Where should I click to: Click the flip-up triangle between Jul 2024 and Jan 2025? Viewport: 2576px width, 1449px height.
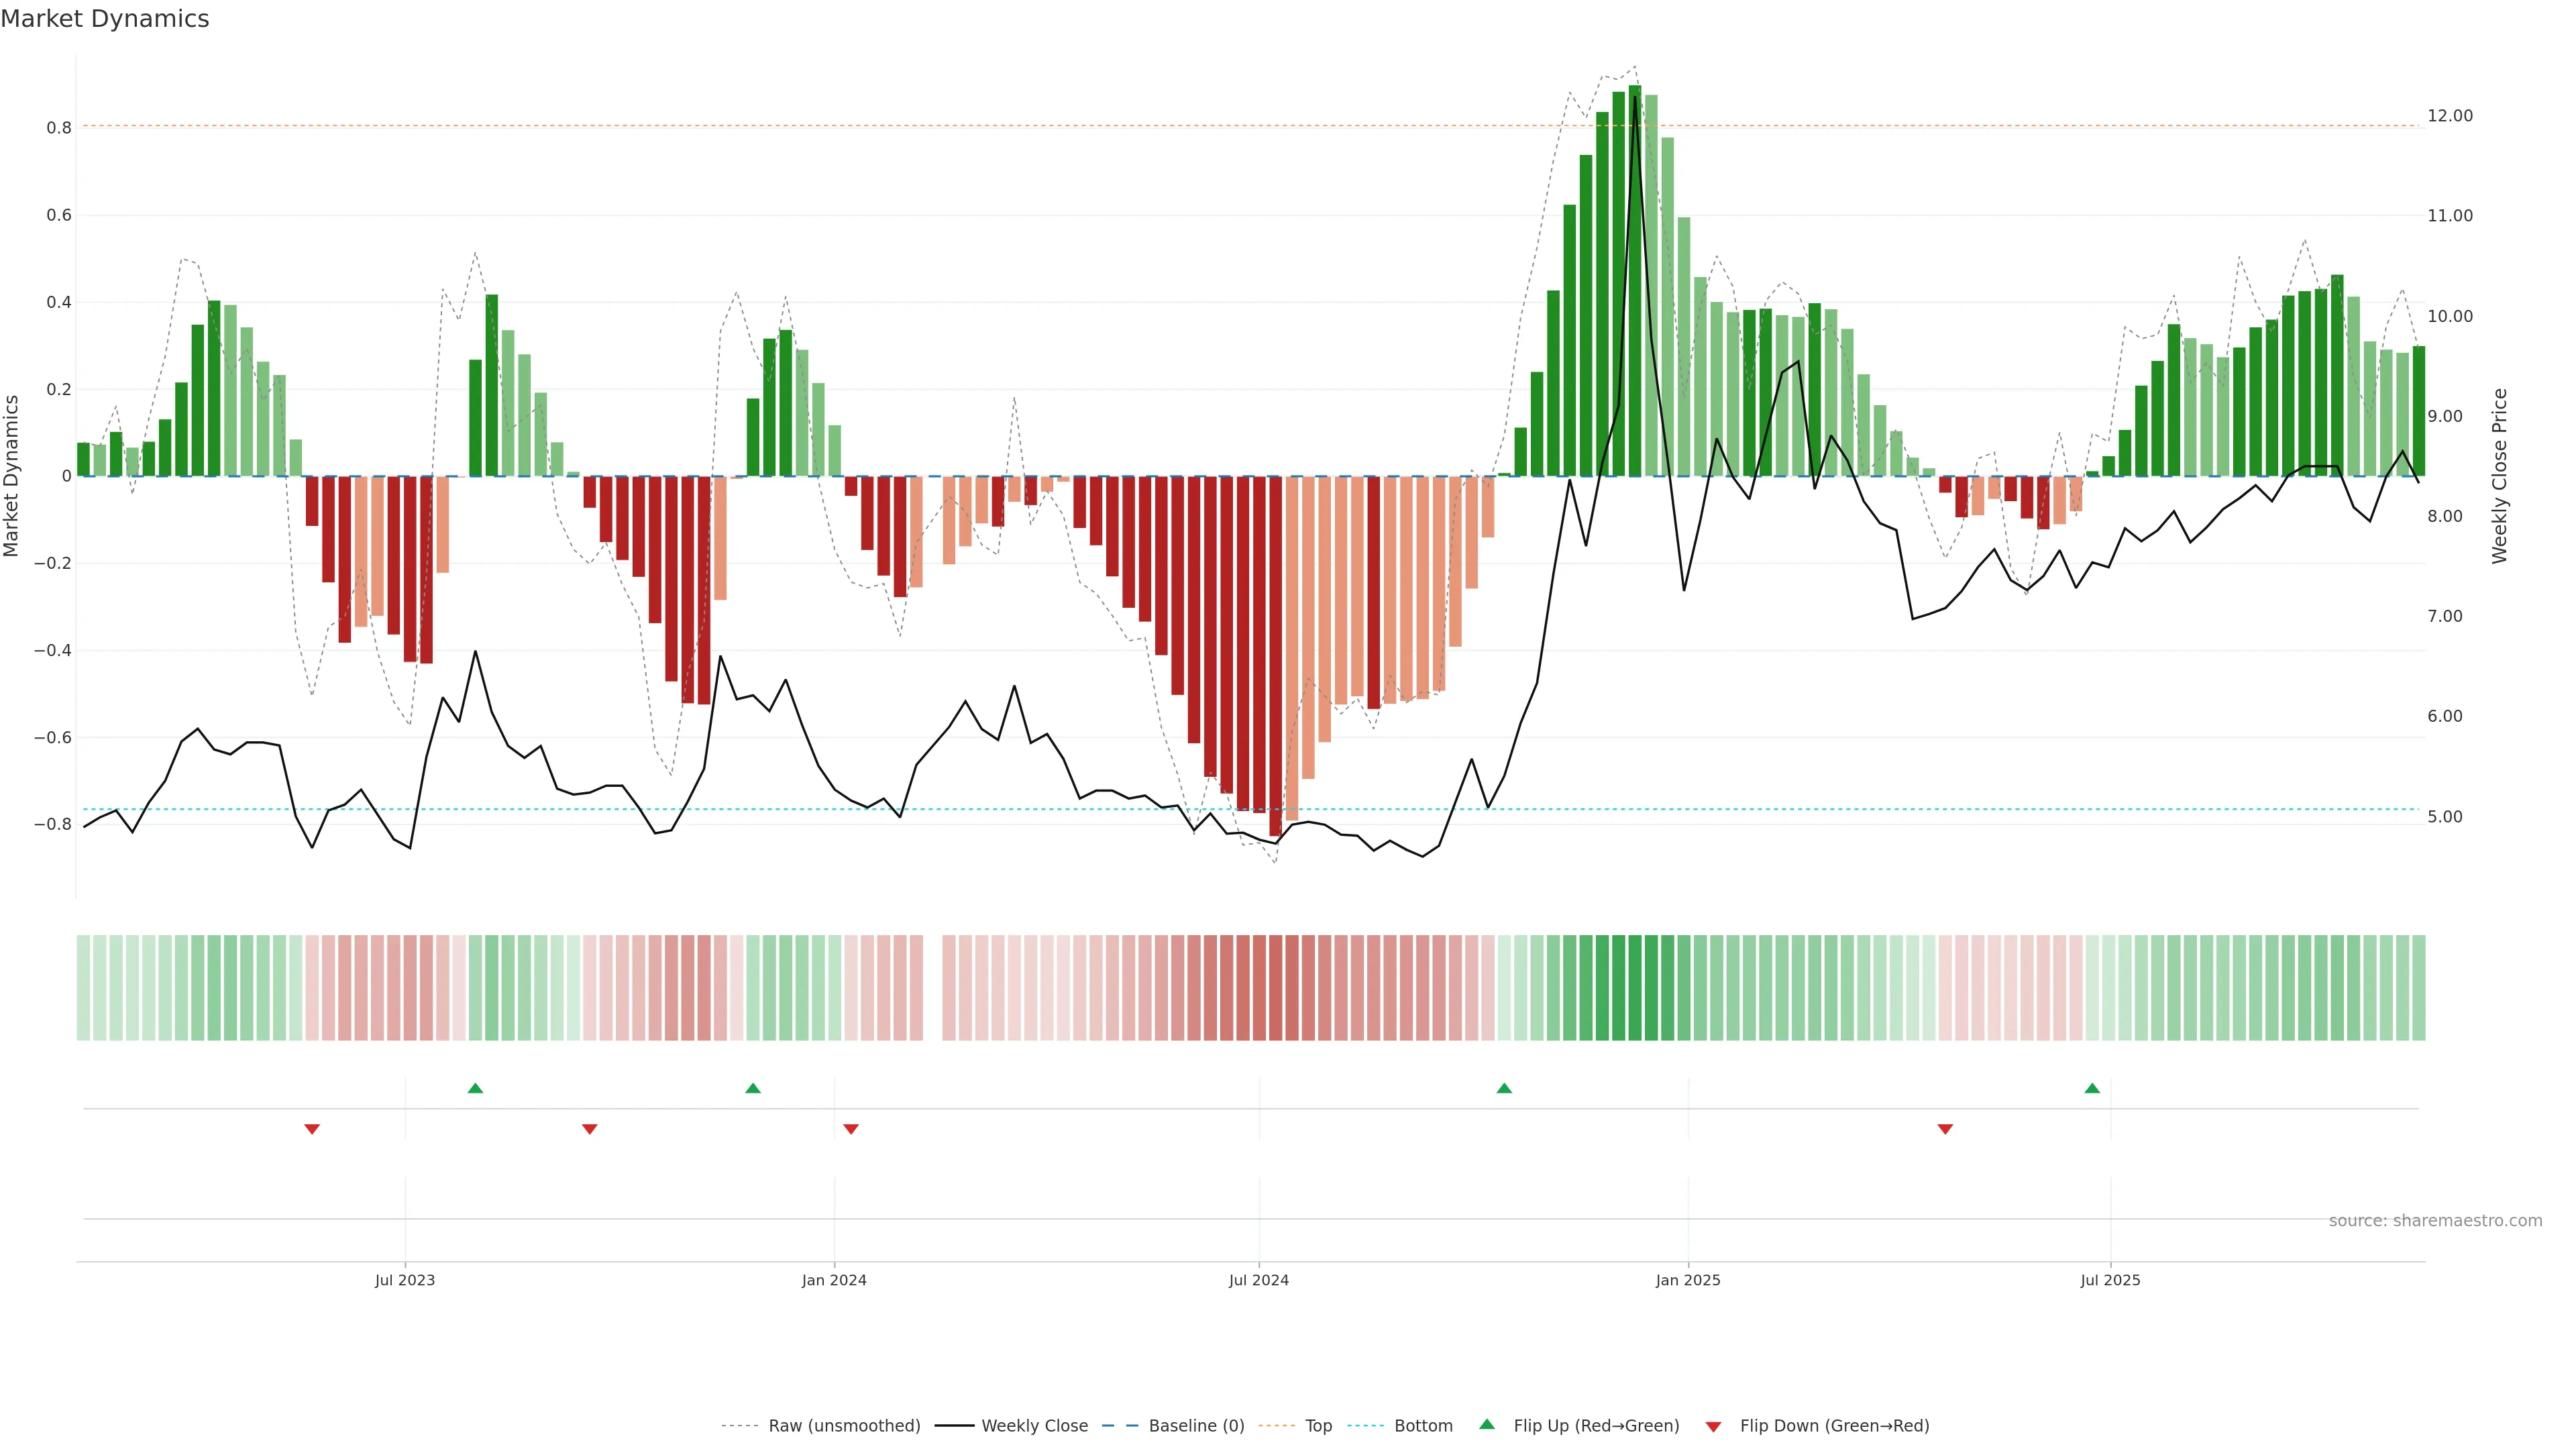tap(1504, 1088)
